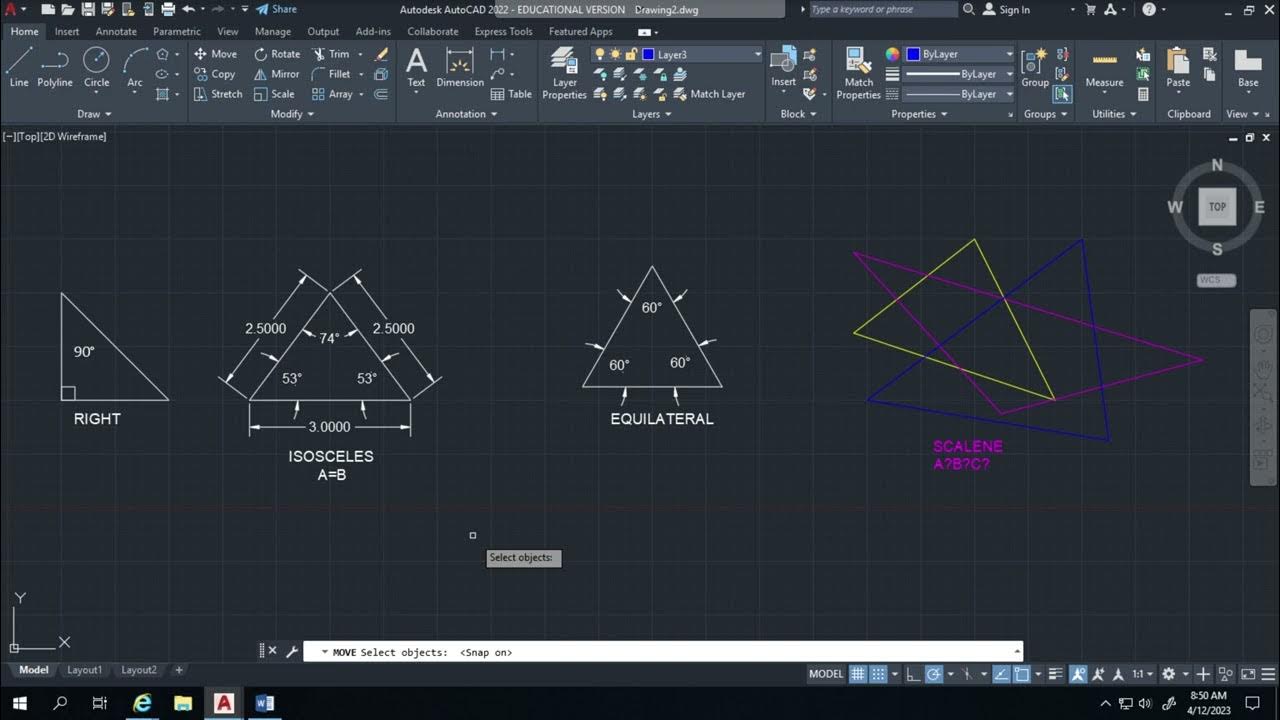
Task: Open the Parametric ribbon tab
Action: click(x=177, y=32)
